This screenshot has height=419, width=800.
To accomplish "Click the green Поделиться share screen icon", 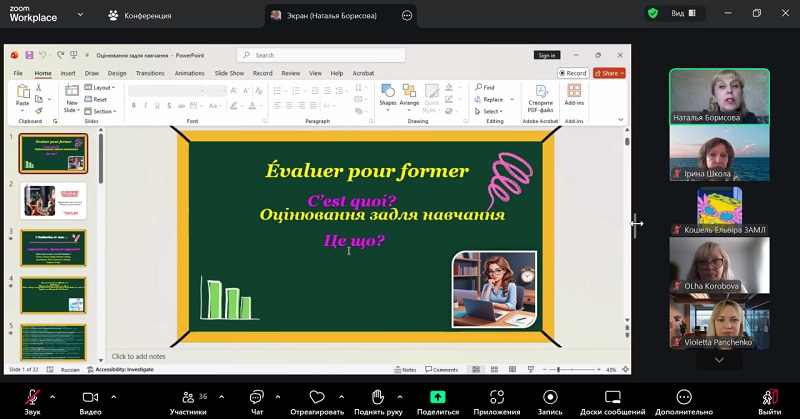I will pos(437,397).
